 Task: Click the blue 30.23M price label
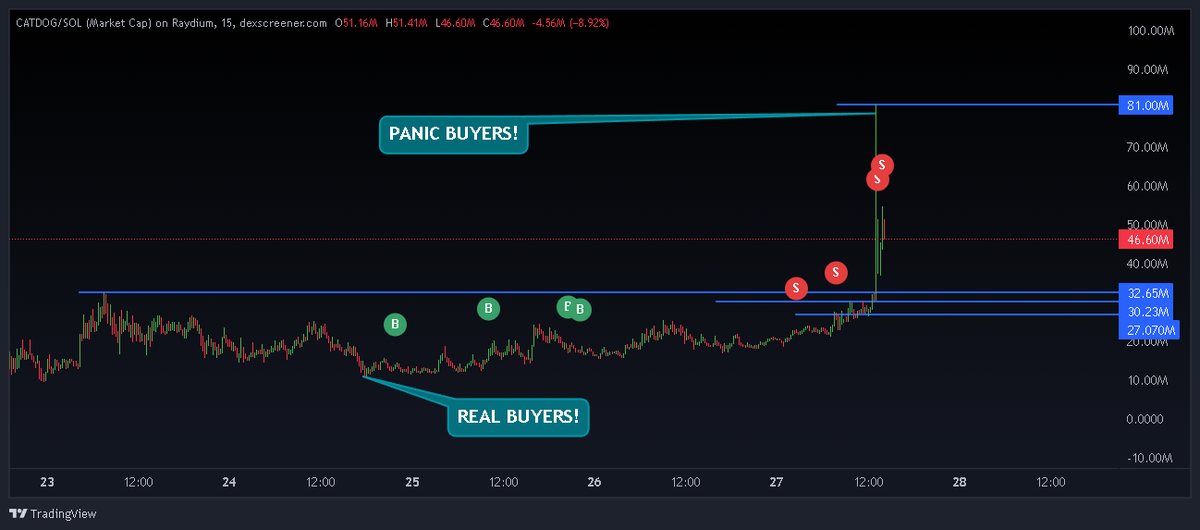1146,311
